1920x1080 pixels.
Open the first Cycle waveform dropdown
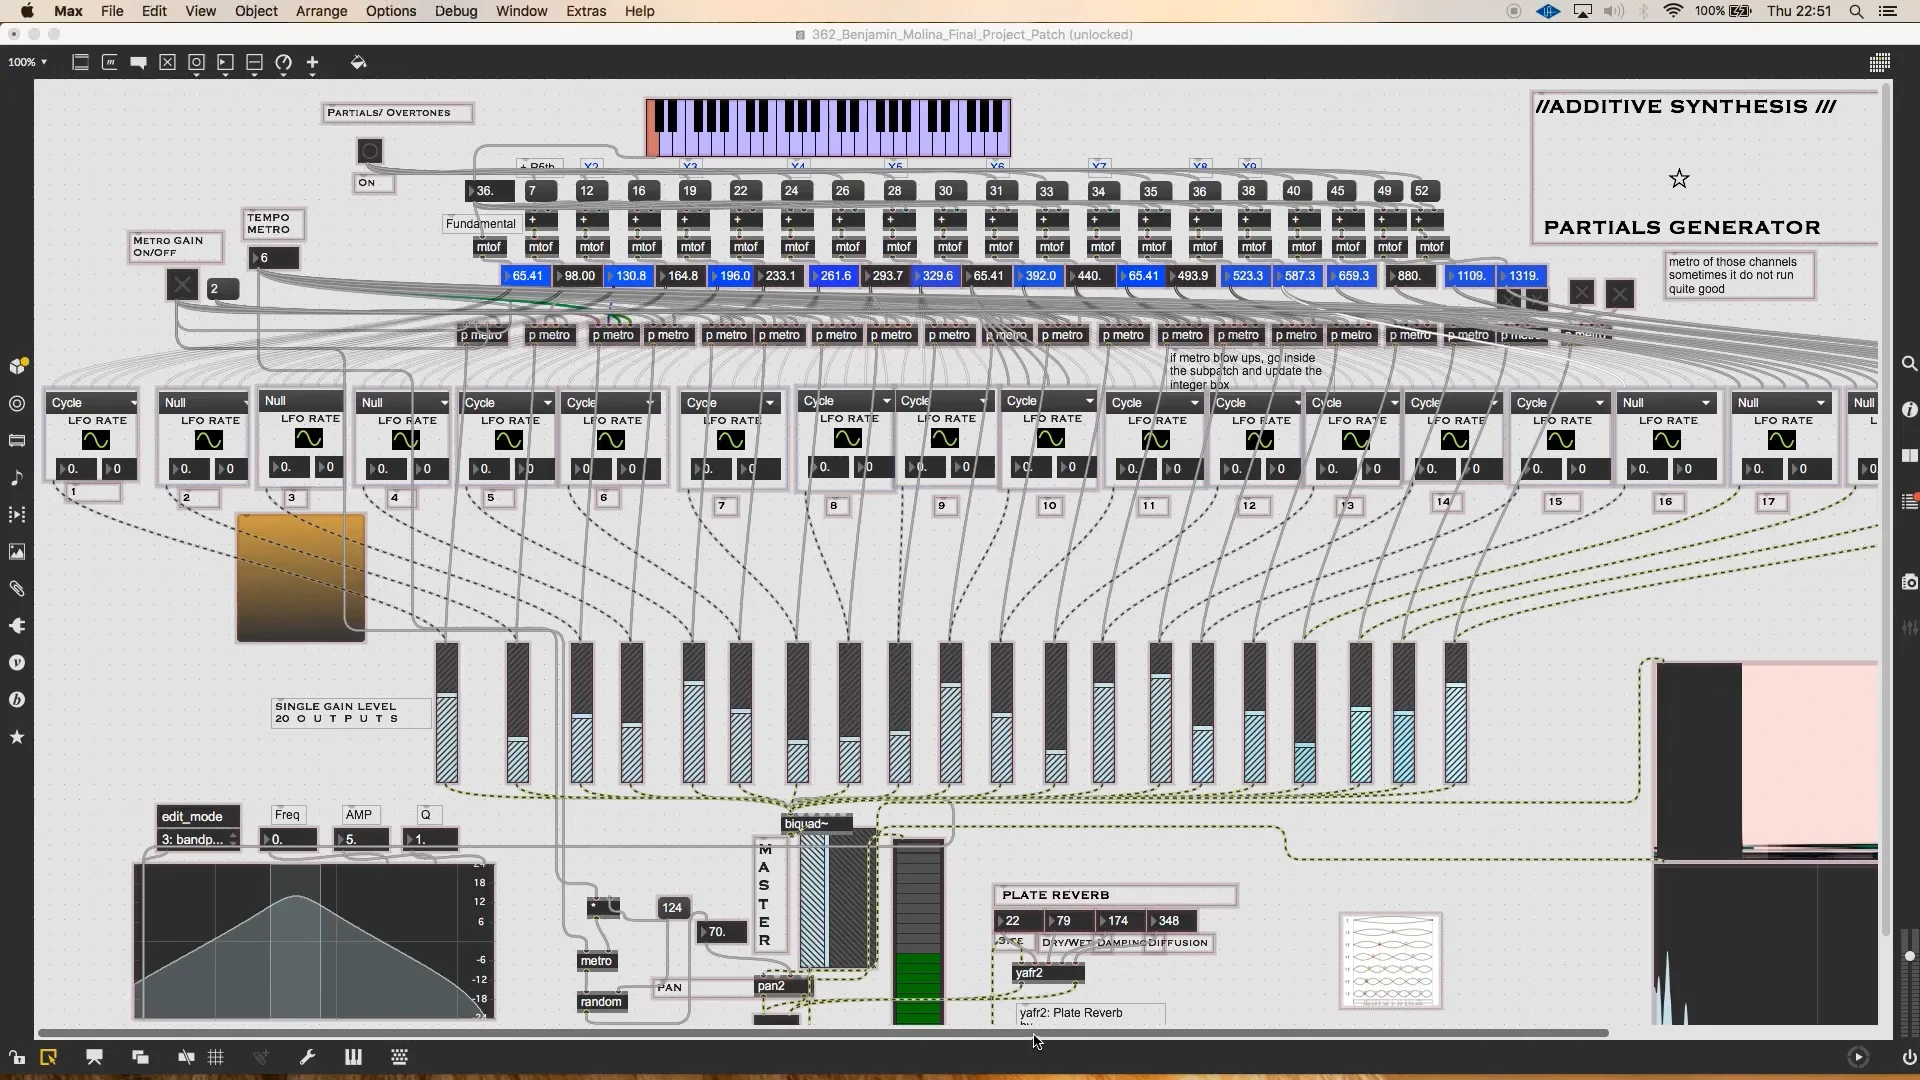(93, 403)
